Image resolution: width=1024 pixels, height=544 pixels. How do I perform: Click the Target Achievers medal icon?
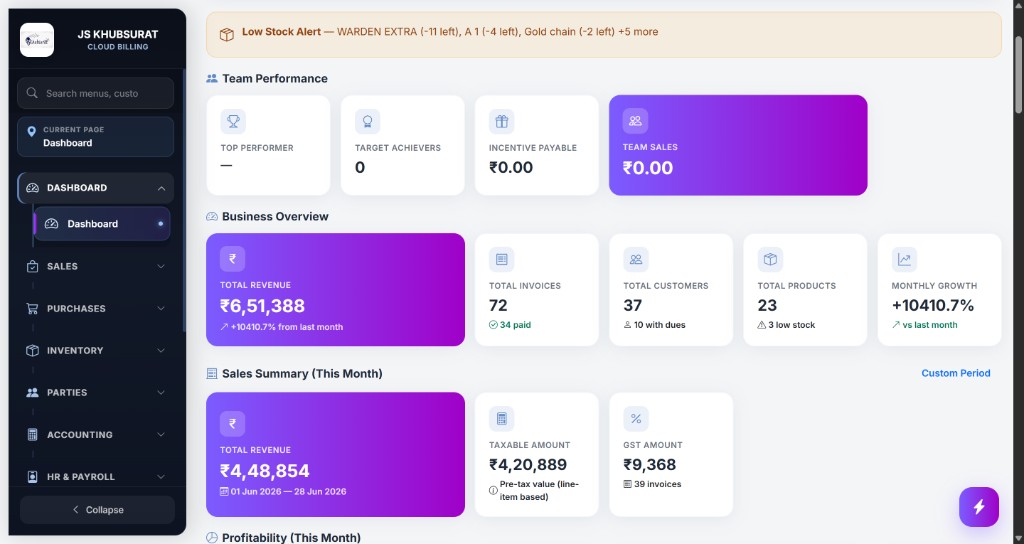(x=368, y=121)
